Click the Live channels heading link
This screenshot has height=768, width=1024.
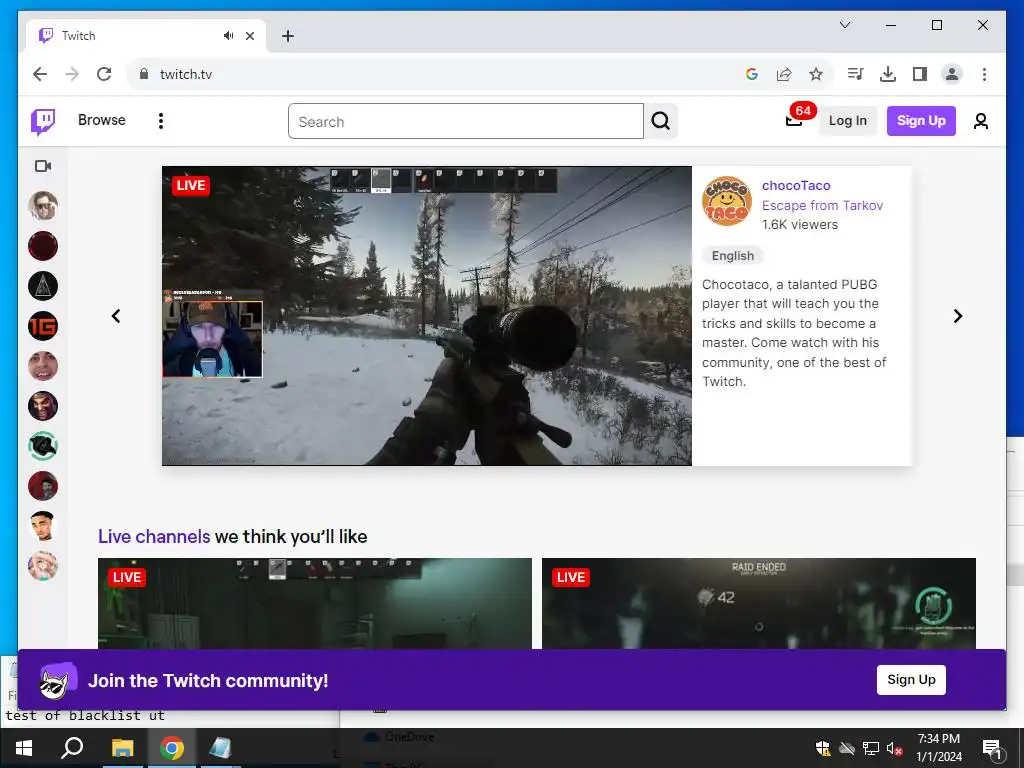tap(154, 537)
